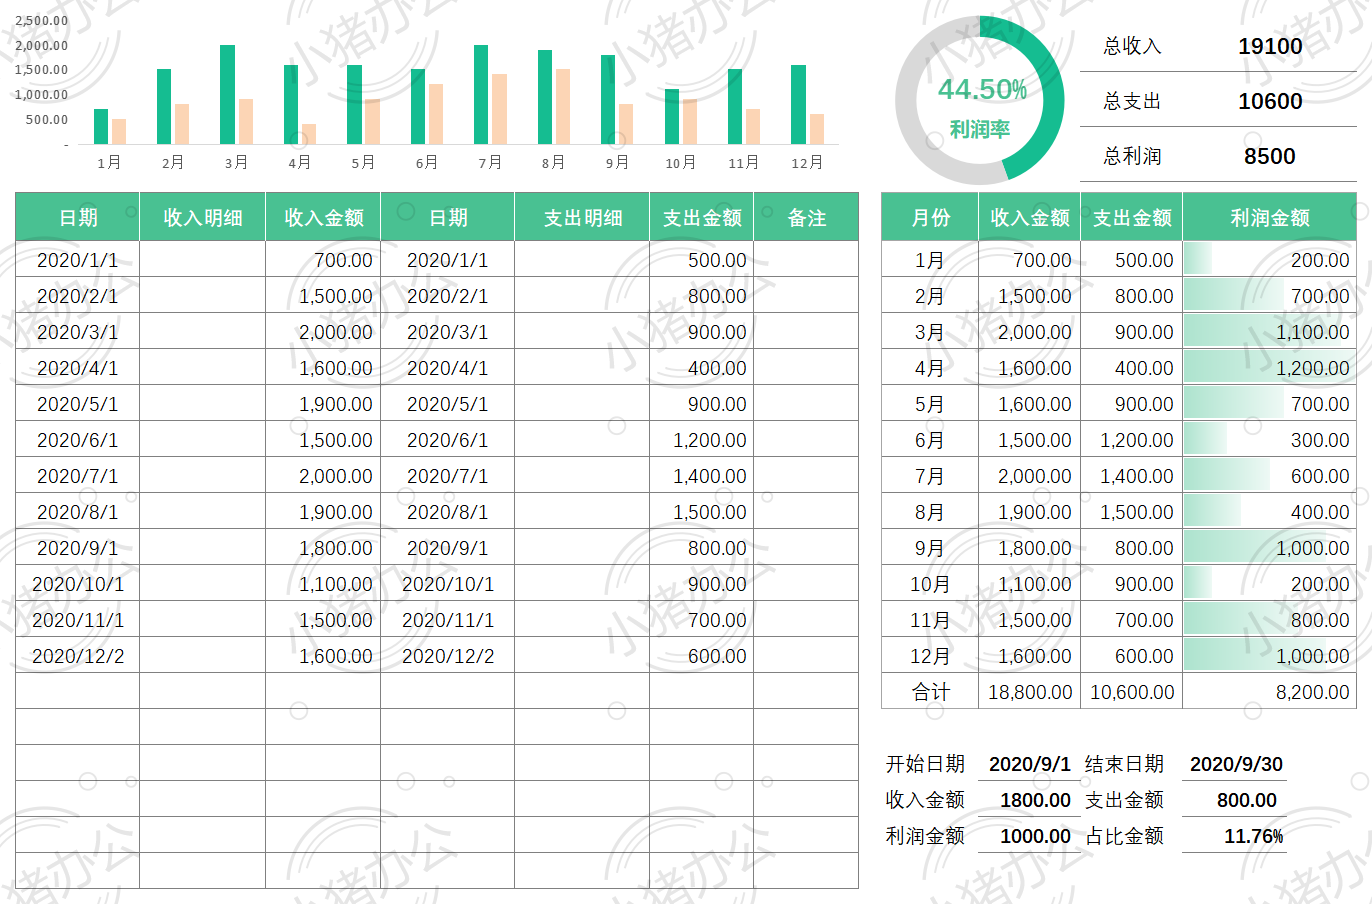Select the 11月 profit cell showing 800.00
This screenshot has height=904, width=1372.
[x=1270, y=620]
